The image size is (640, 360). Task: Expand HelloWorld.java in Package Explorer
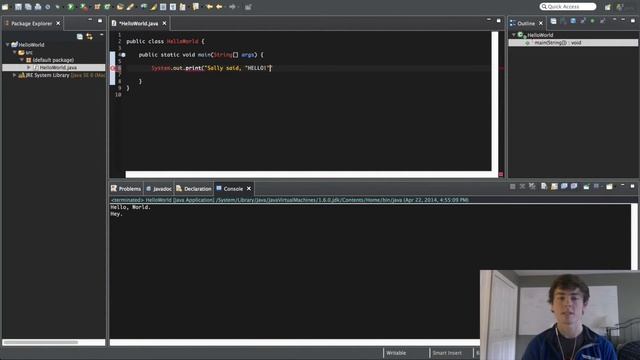(29, 67)
